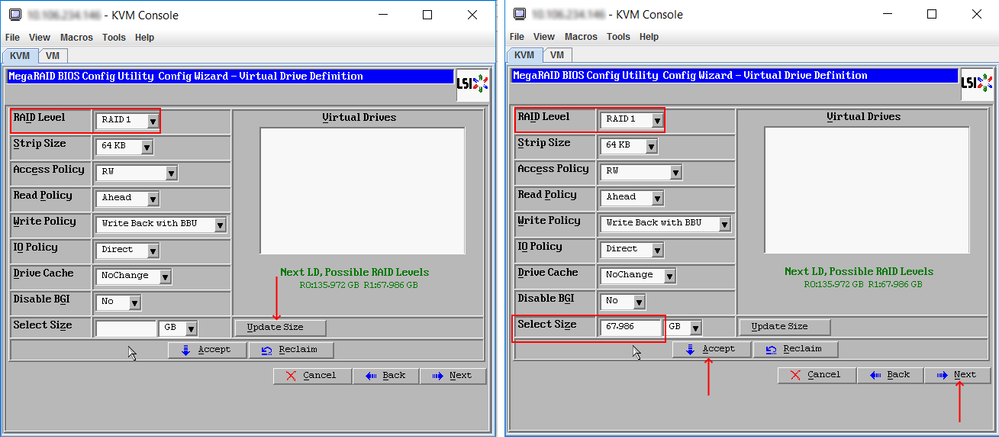Open Read Policy dropdown in left window
The height and width of the screenshot is (437, 999).
pyautogui.click(x=127, y=198)
